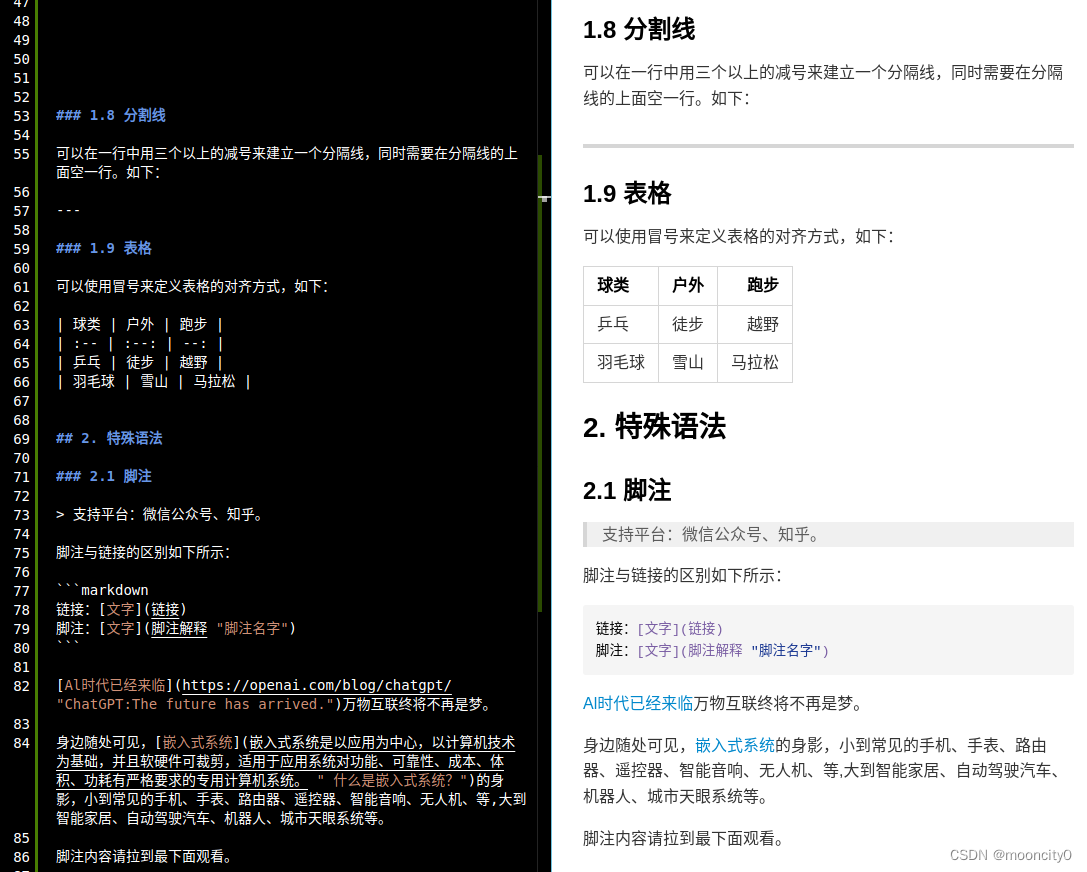Click the '### 1.9 表格' heading in editor
This screenshot has width=1087, height=872.
point(104,248)
